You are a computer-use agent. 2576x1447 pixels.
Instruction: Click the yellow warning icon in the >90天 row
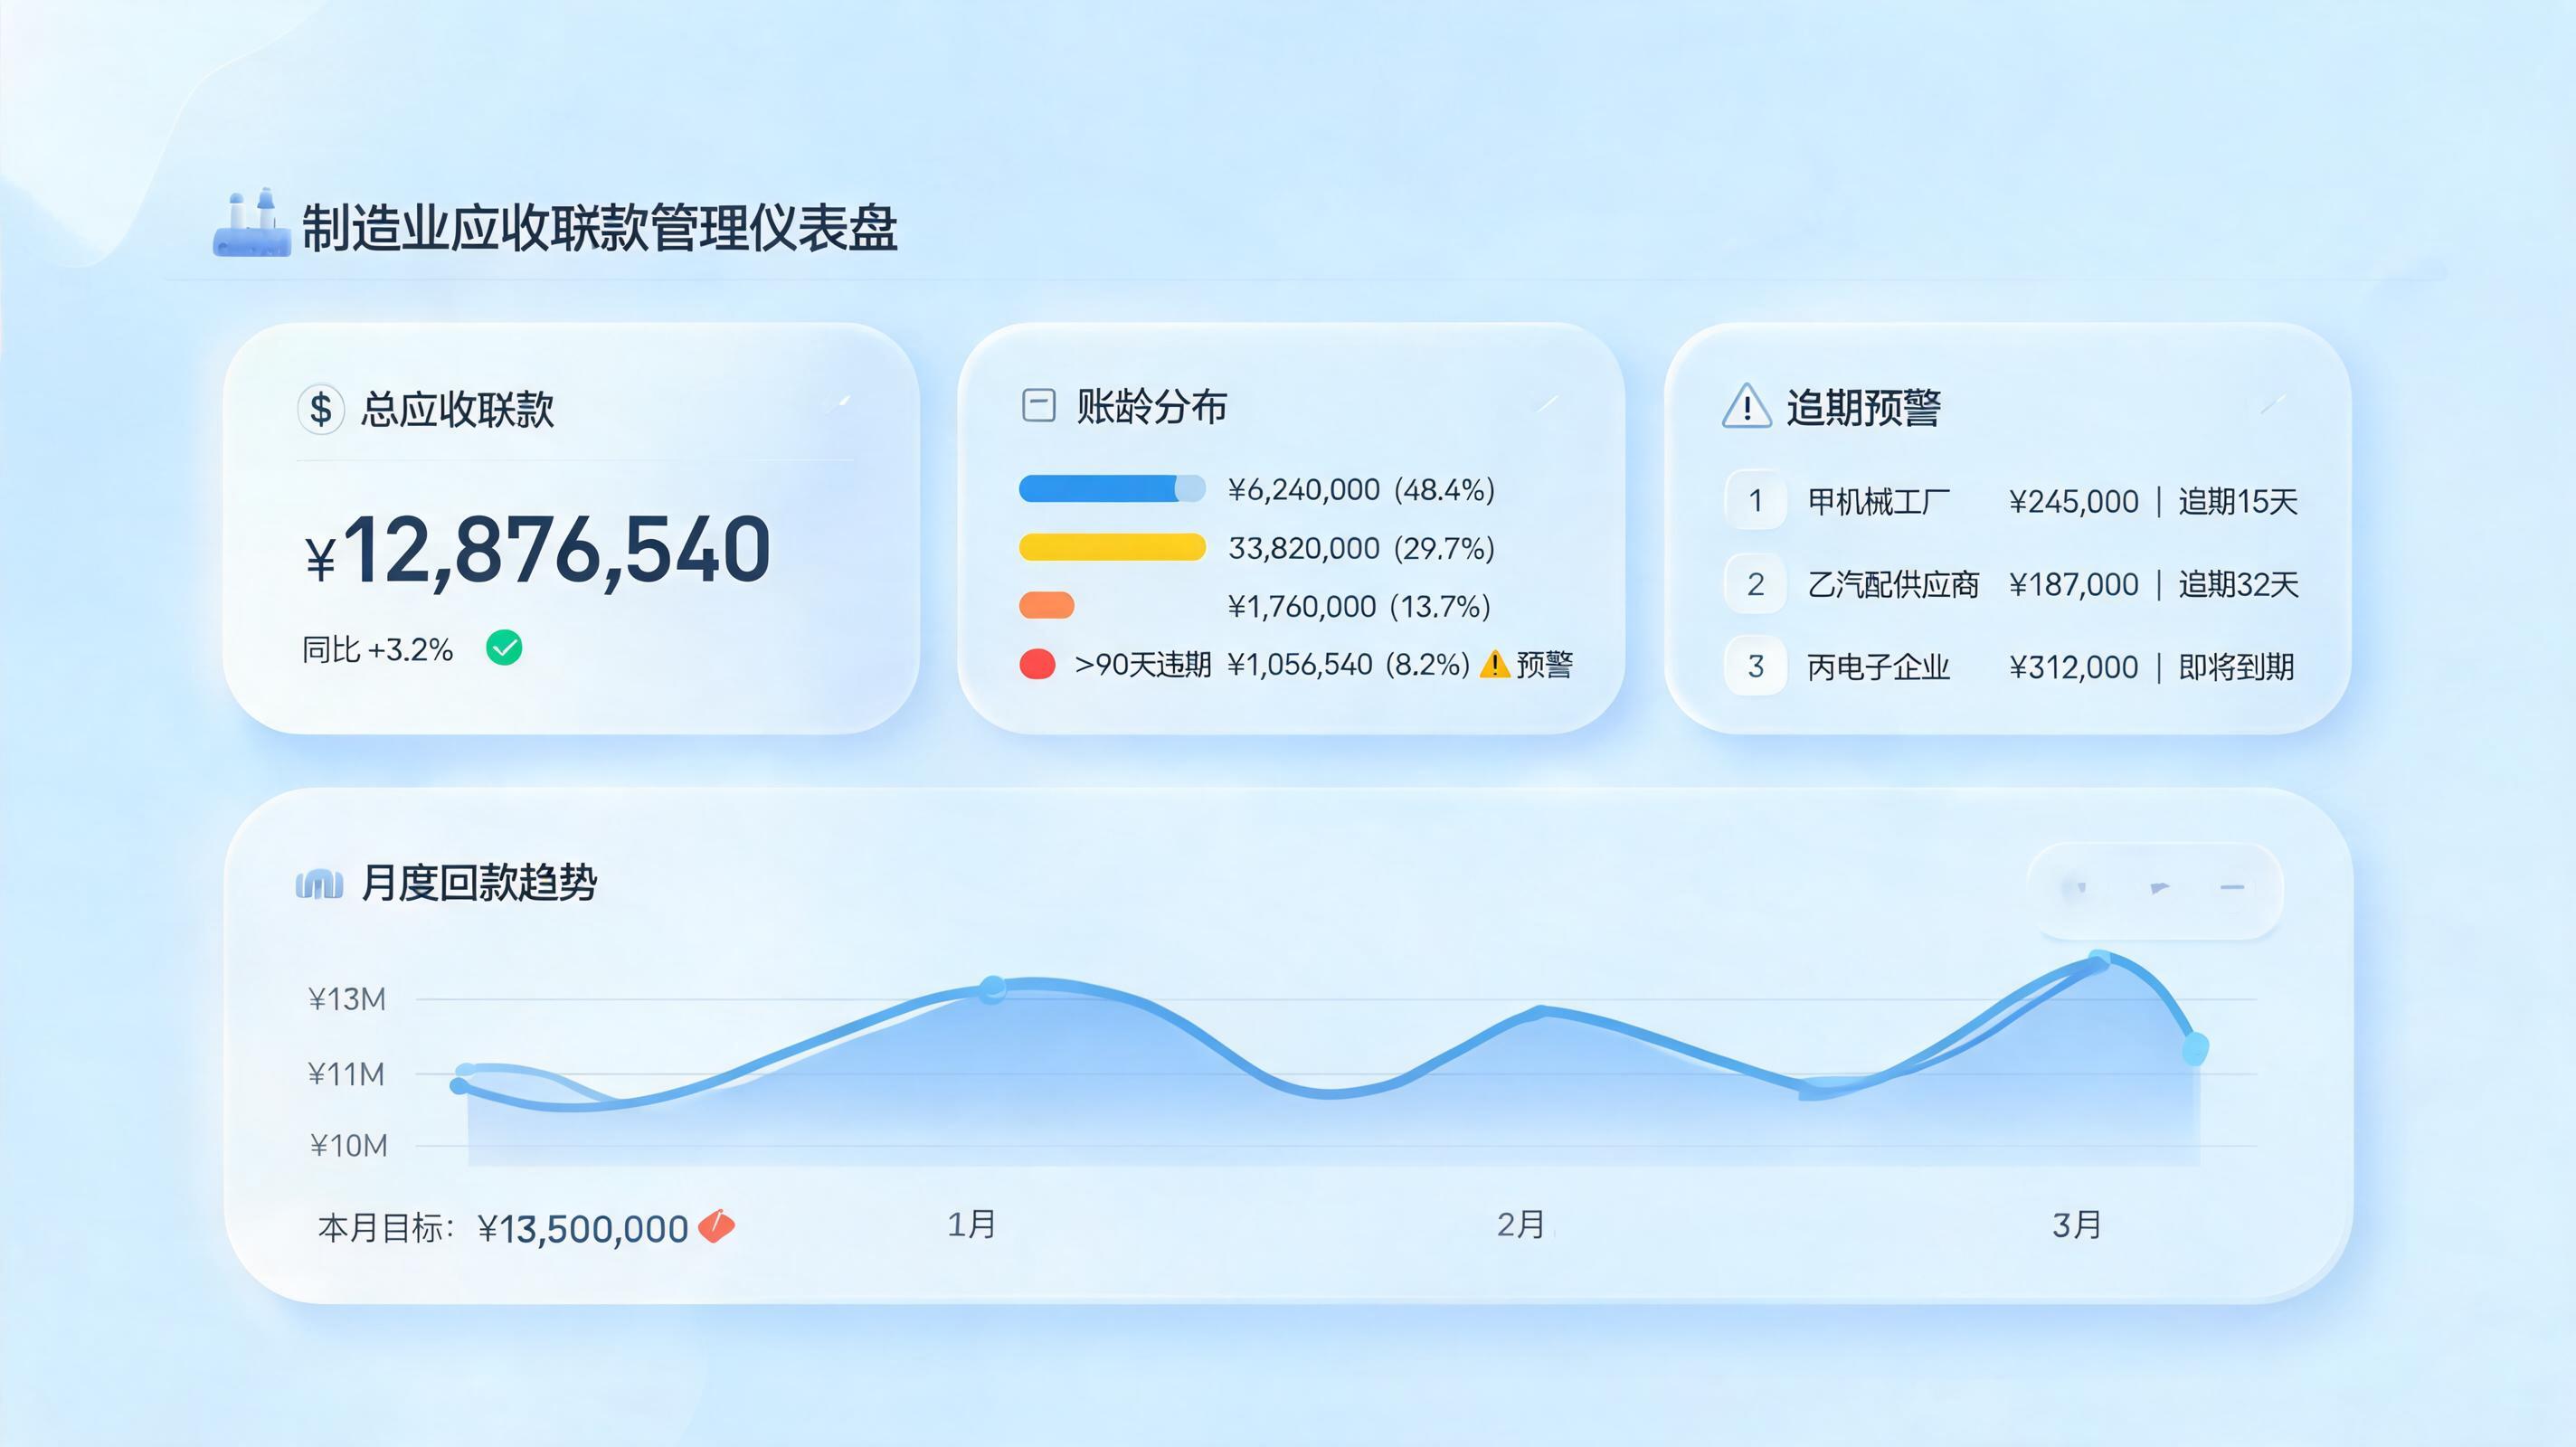[1494, 663]
